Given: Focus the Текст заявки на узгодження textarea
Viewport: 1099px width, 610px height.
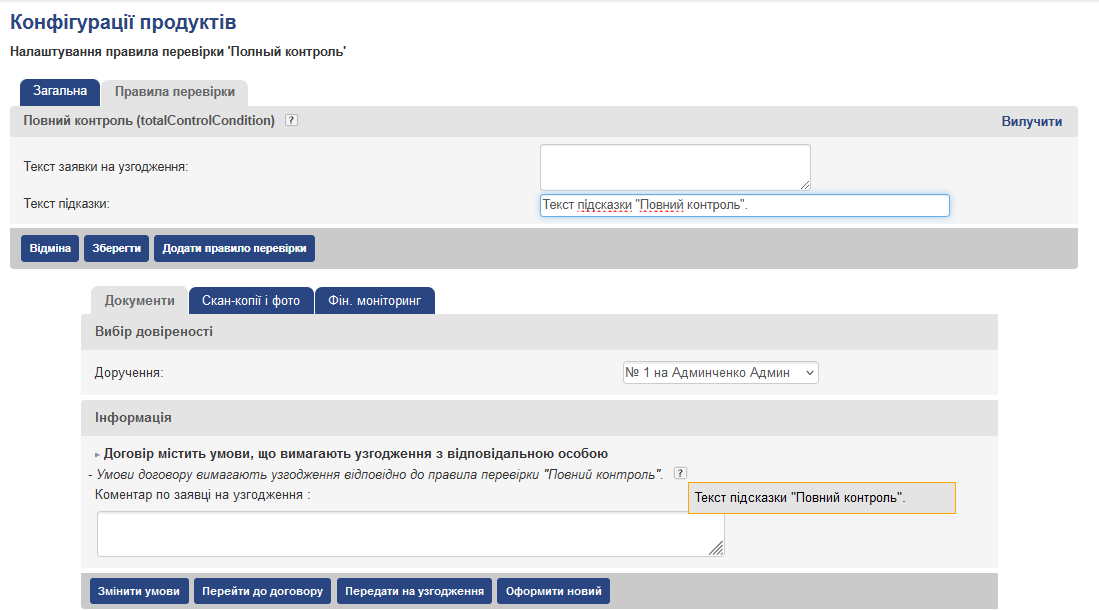Looking at the screenshot, I should coord(675,167).
